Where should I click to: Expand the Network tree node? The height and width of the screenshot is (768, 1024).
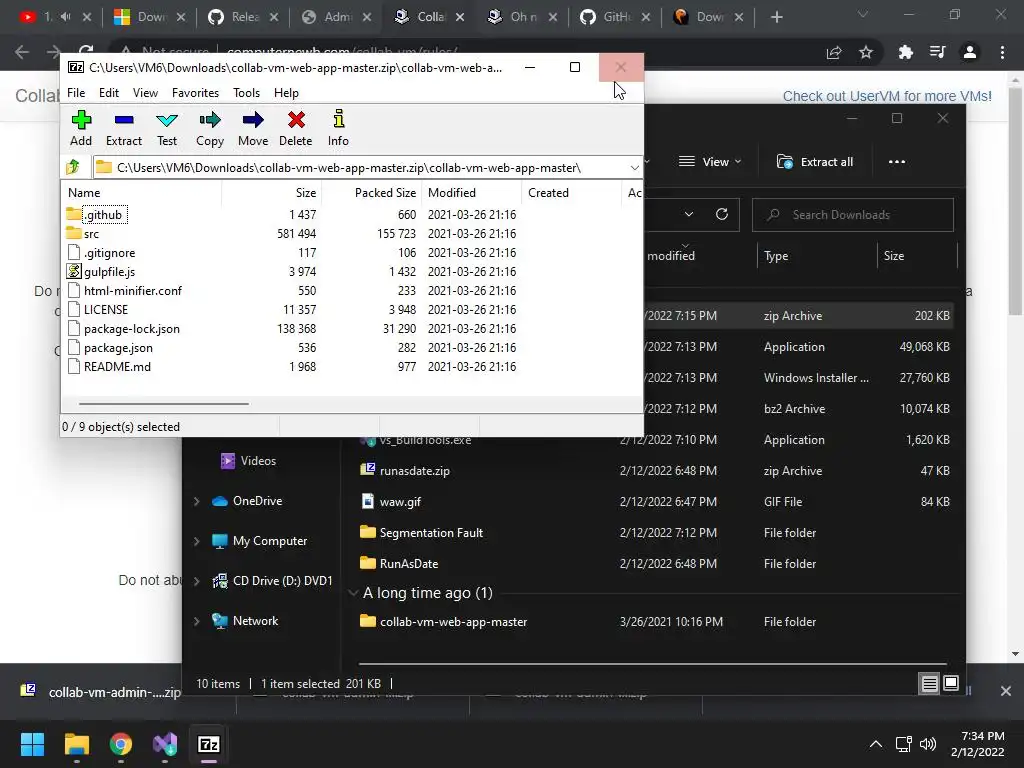coord(196,621)
